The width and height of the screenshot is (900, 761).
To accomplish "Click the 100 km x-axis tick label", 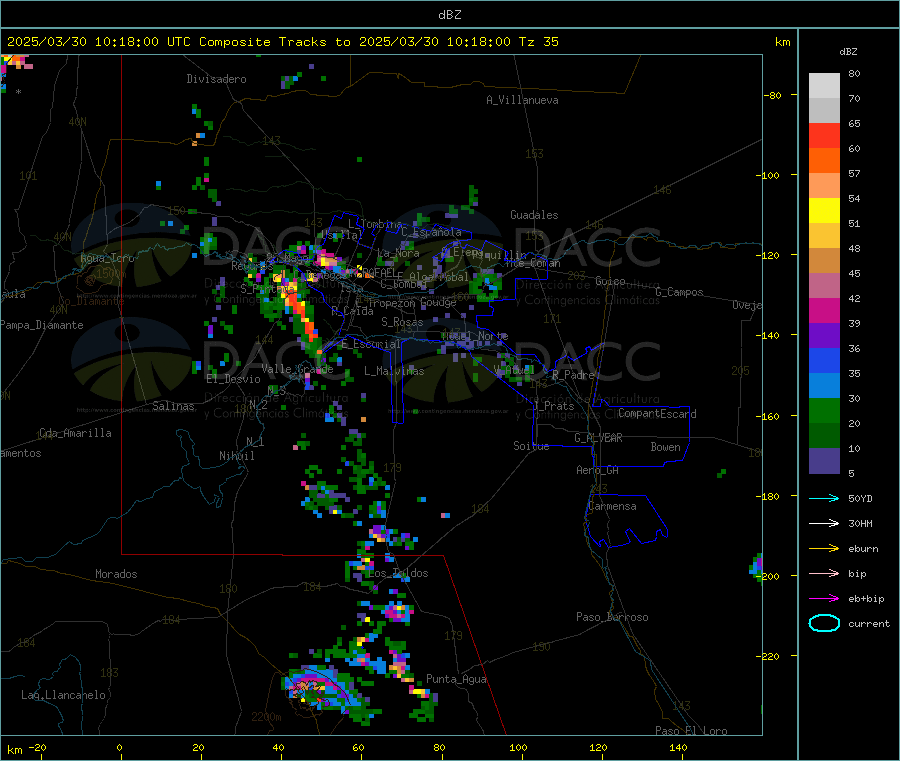I will pos(518,747).
